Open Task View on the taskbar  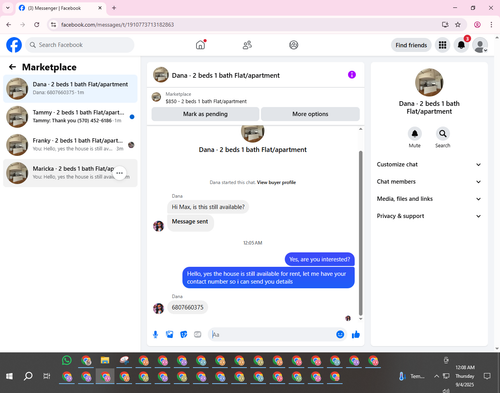click(x=47, y=376)
